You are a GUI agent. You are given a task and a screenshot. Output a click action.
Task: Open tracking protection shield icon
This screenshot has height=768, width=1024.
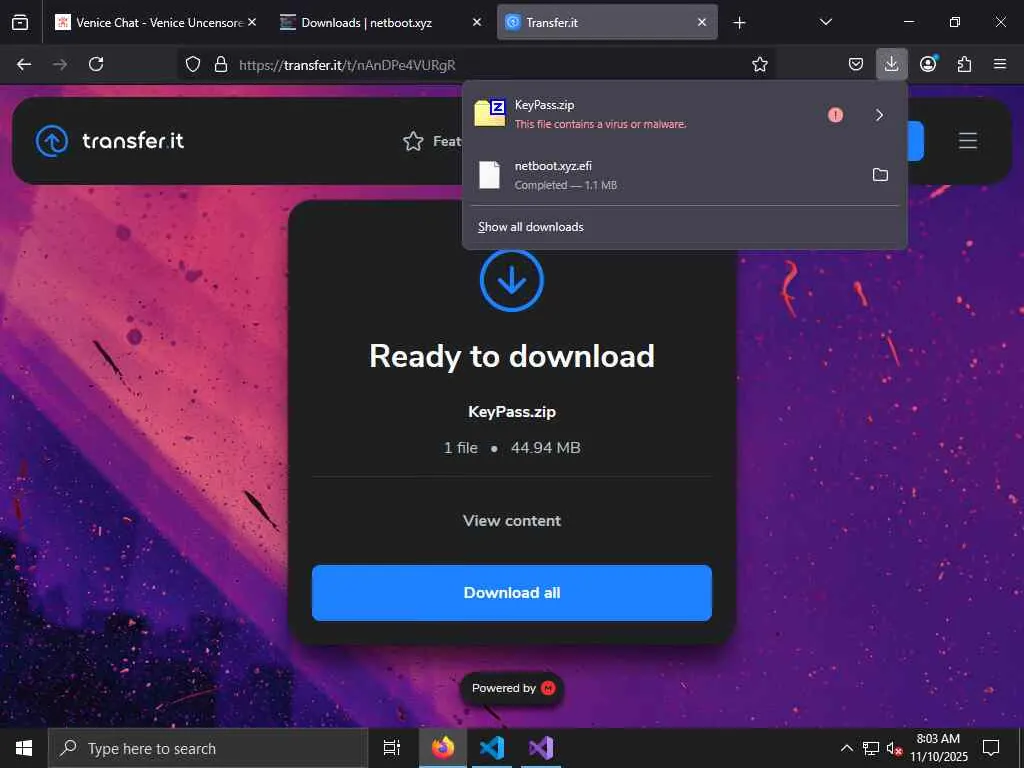[x=193, y=64]
